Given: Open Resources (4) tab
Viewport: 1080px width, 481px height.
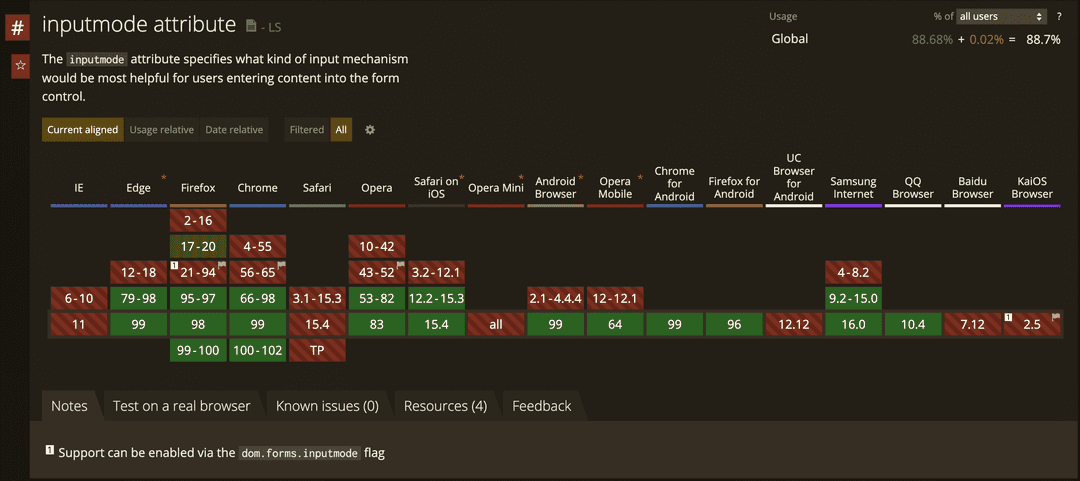Looking at the screenshot, I should (x=445, y=406).
